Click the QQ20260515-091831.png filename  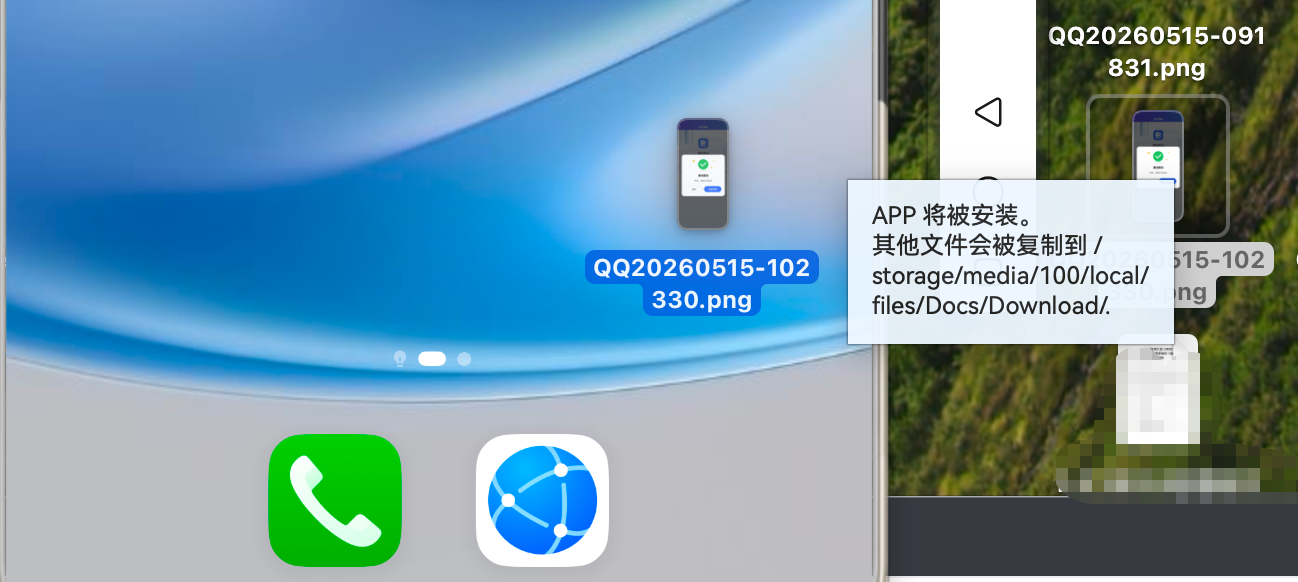tap(1157, 52)
